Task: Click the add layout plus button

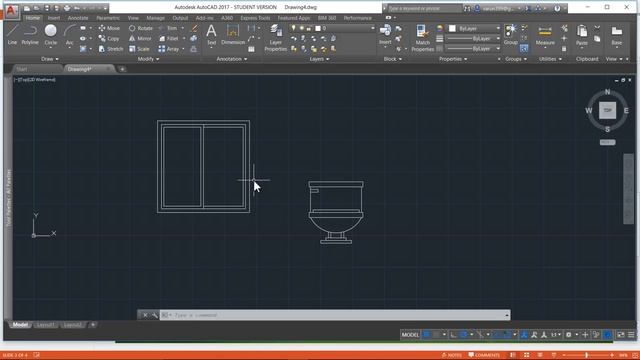Action: pos(93,325)
